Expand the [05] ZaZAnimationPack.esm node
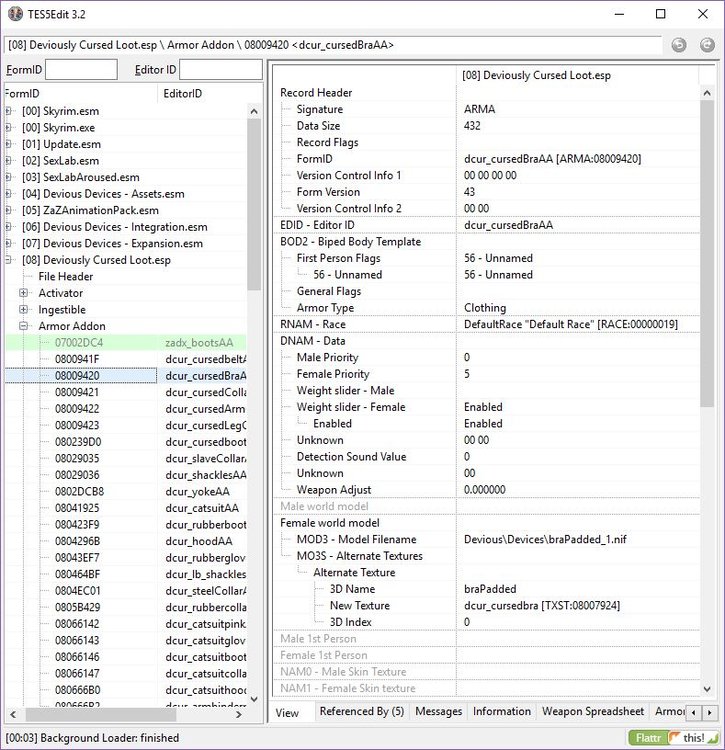The height and width of the screenshot is (750, 725). click(8, 210)
